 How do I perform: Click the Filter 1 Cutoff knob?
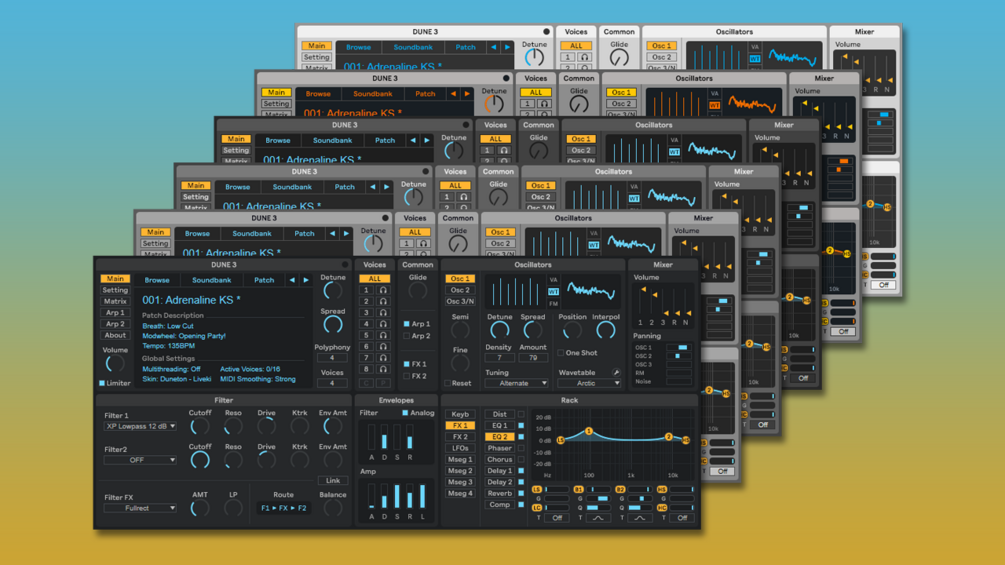click(x=200, y=426)
